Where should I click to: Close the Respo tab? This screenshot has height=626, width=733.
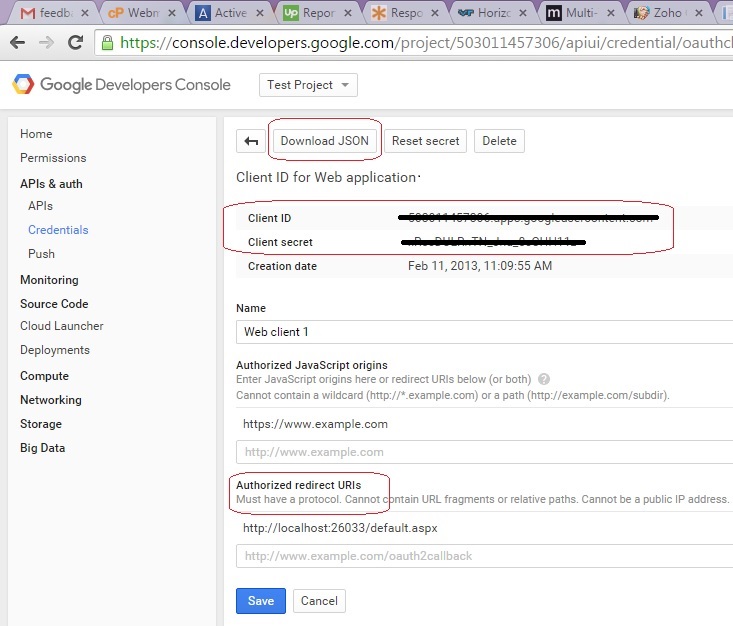(x=435, y=13)
